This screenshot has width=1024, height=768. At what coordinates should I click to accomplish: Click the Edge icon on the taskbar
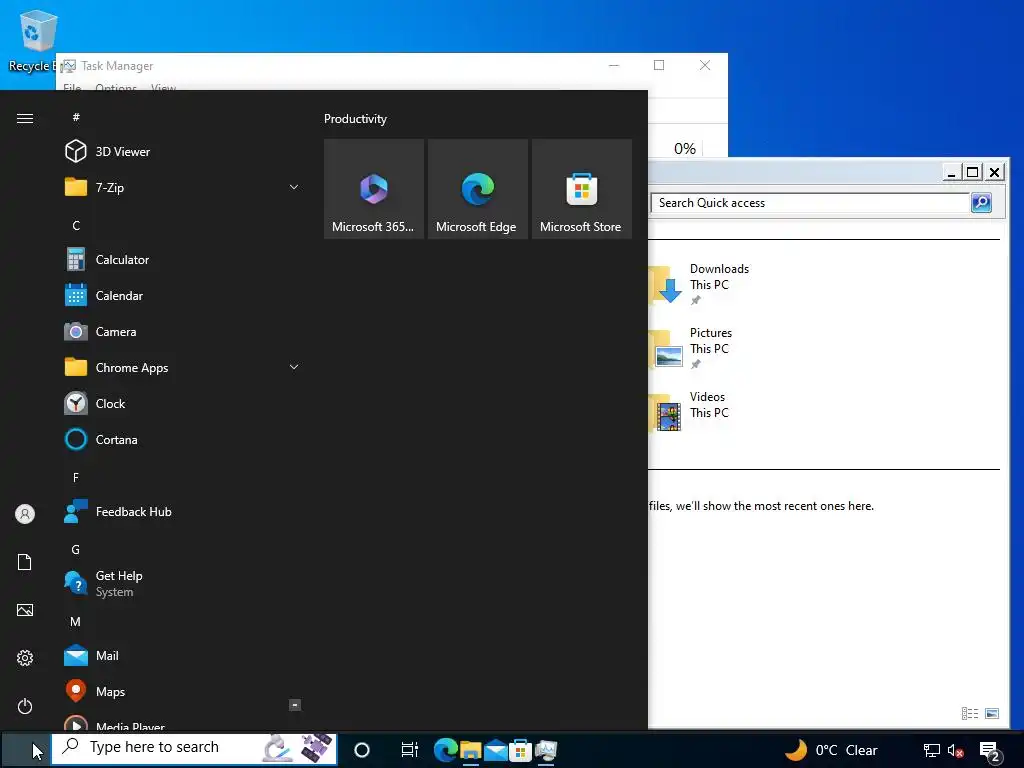tap(445, 750)
